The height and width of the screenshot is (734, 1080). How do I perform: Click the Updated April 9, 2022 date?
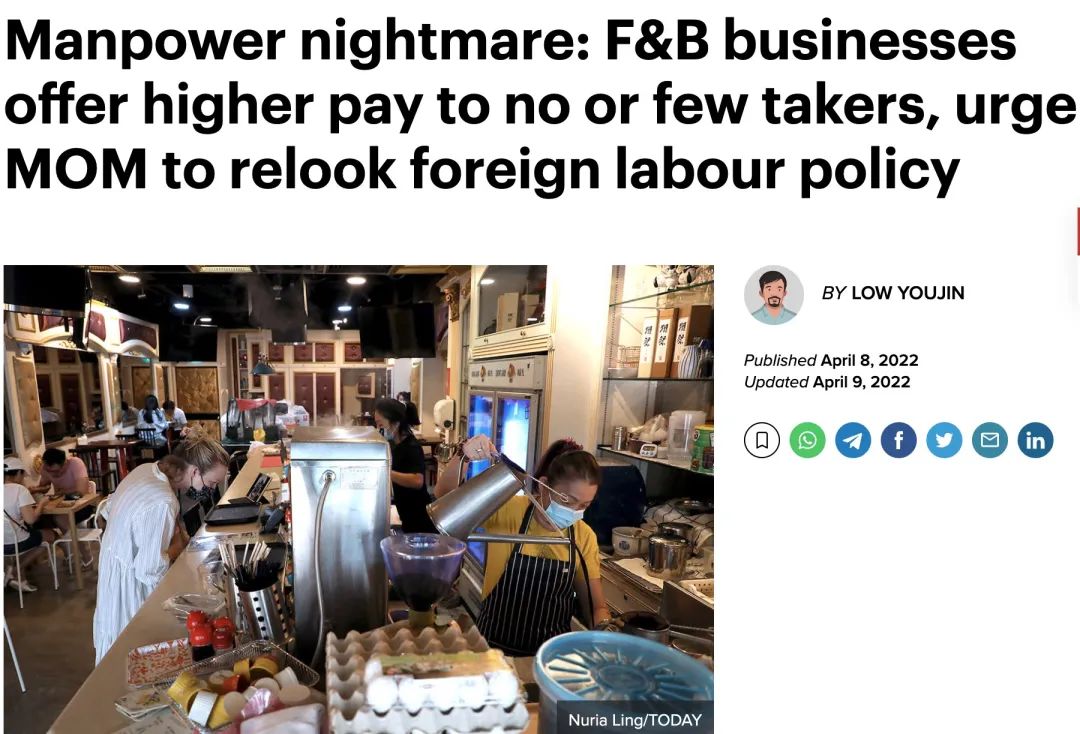point(827,381)
